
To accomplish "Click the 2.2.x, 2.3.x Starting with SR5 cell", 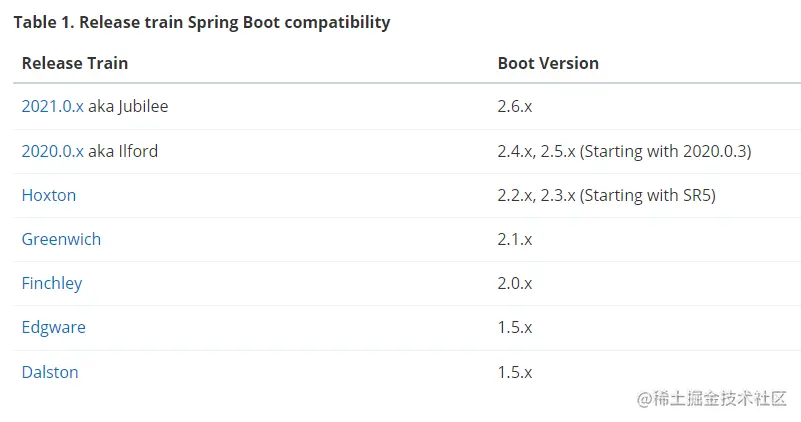I will tap(606, 195).
